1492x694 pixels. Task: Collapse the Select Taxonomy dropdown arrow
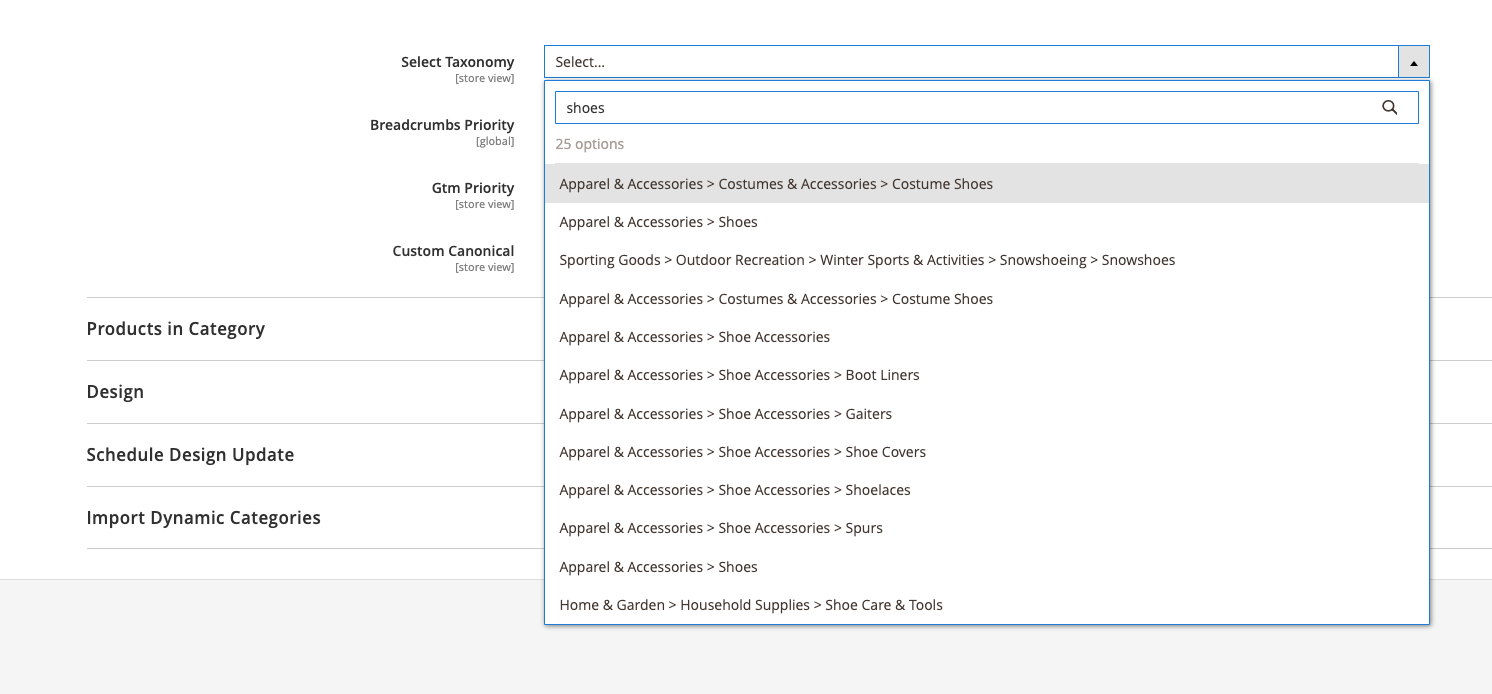tap(1413, 62)
